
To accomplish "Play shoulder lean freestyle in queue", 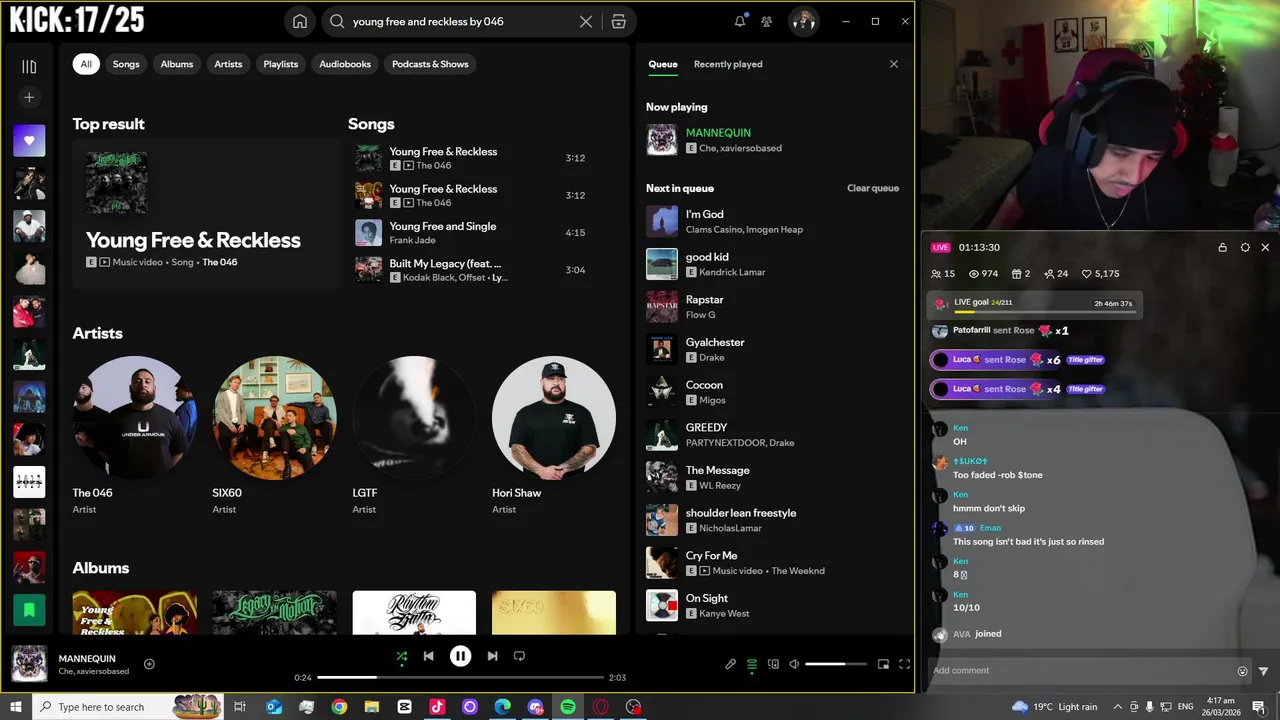I will tap(774, 520).
